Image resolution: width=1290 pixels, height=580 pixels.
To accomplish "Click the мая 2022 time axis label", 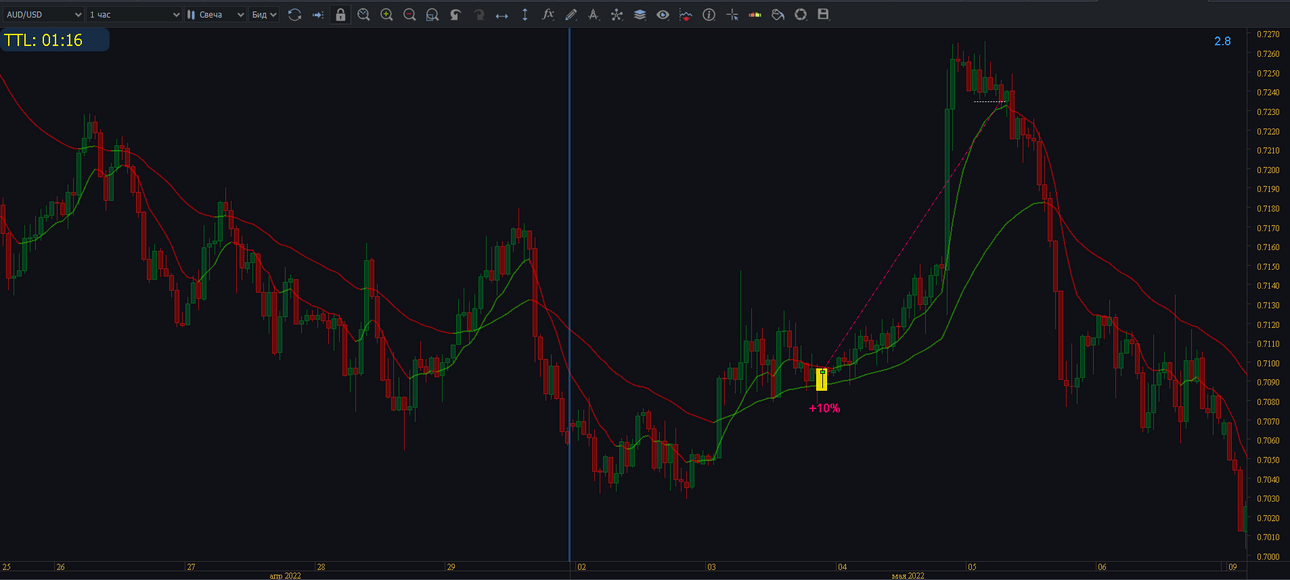I will pyautogui.click(x=908, y=576).
